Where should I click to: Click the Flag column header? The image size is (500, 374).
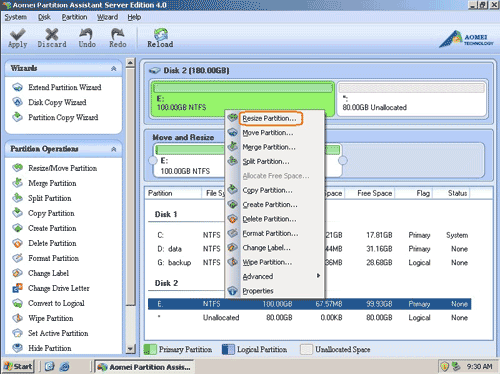click(x=413, y=193)
